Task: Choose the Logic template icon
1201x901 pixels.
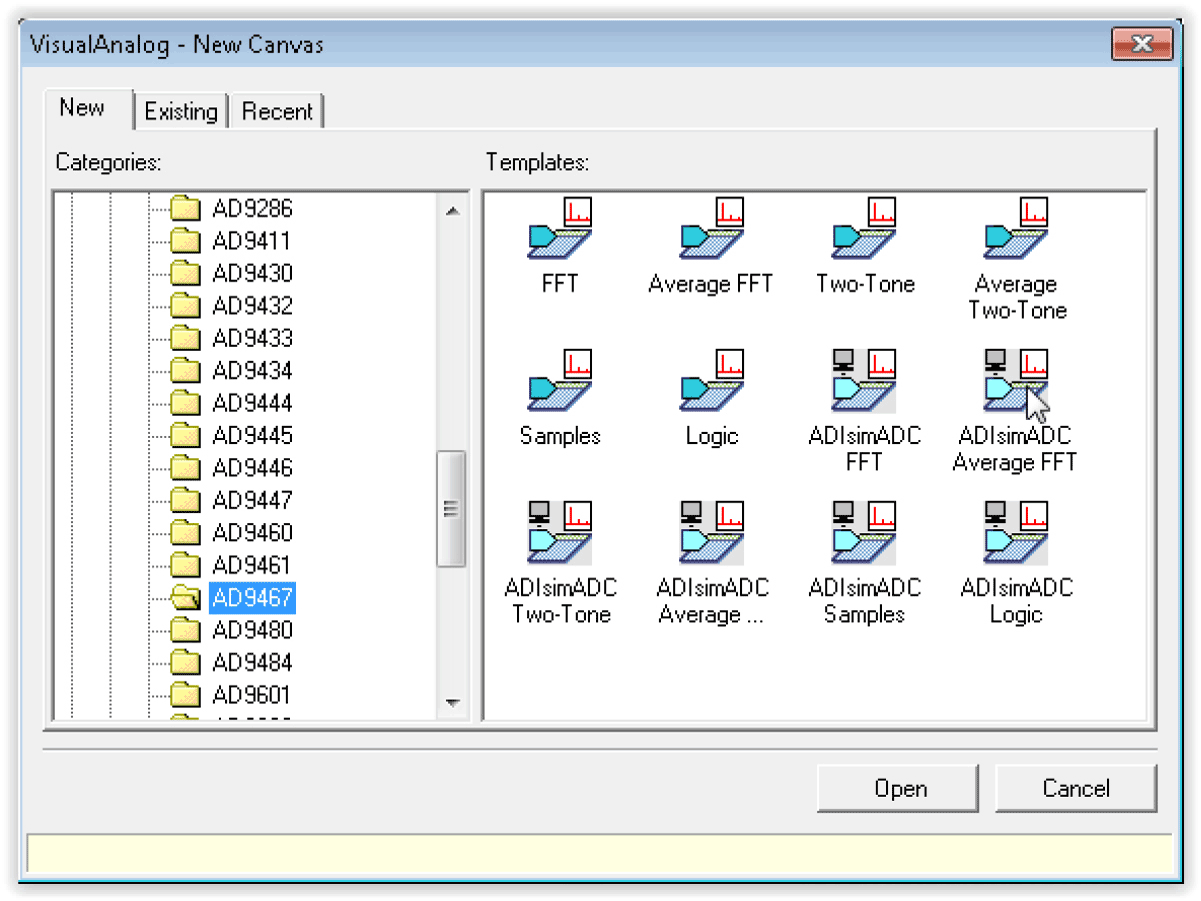Action: pyautogui.click(x=712, y=381)
